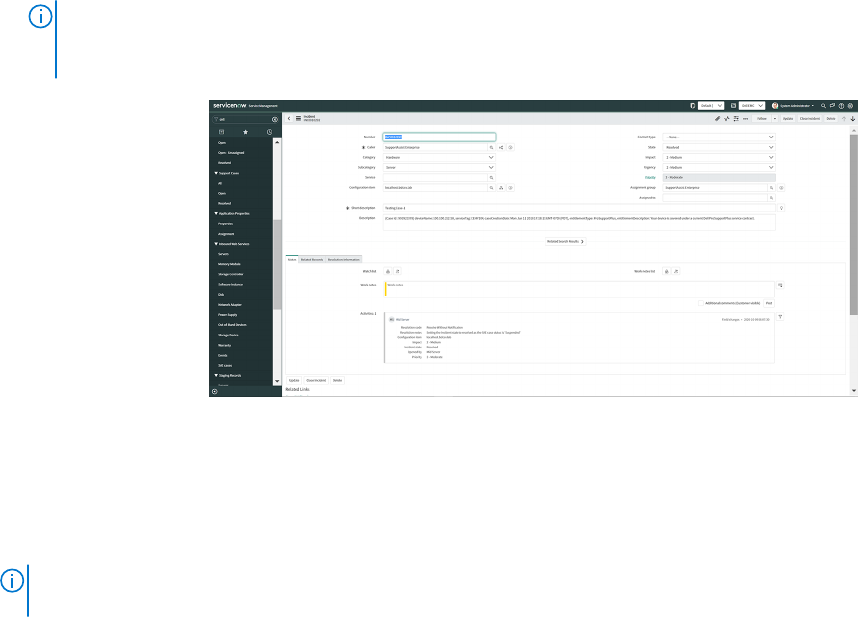This screenshot has width=858, height=617.
Task: Clear the navigator filter text
Action: pyautogui.click(x=275, y=119)
